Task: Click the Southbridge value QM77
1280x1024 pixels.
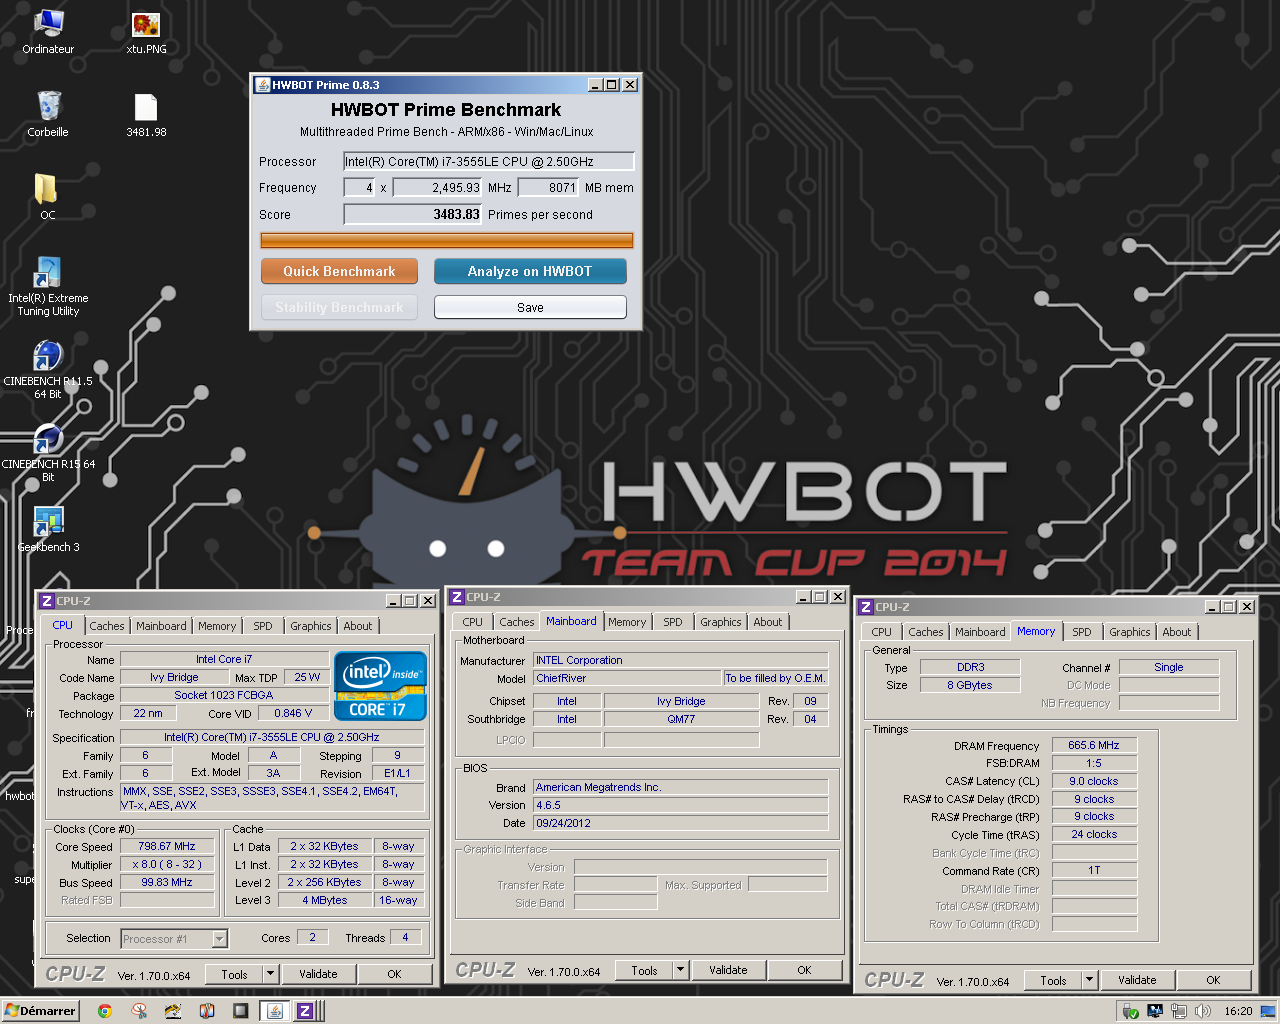Action: [681, 719]
